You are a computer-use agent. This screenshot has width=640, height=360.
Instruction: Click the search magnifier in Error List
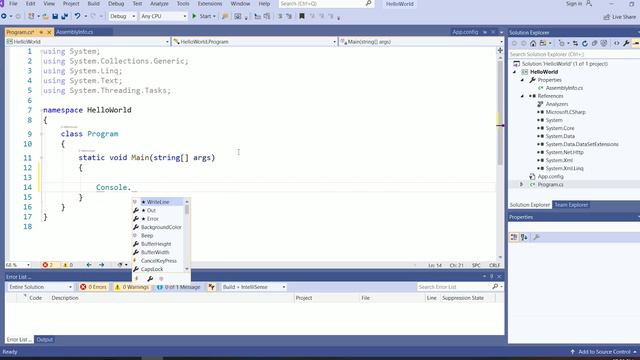(495, 287)
